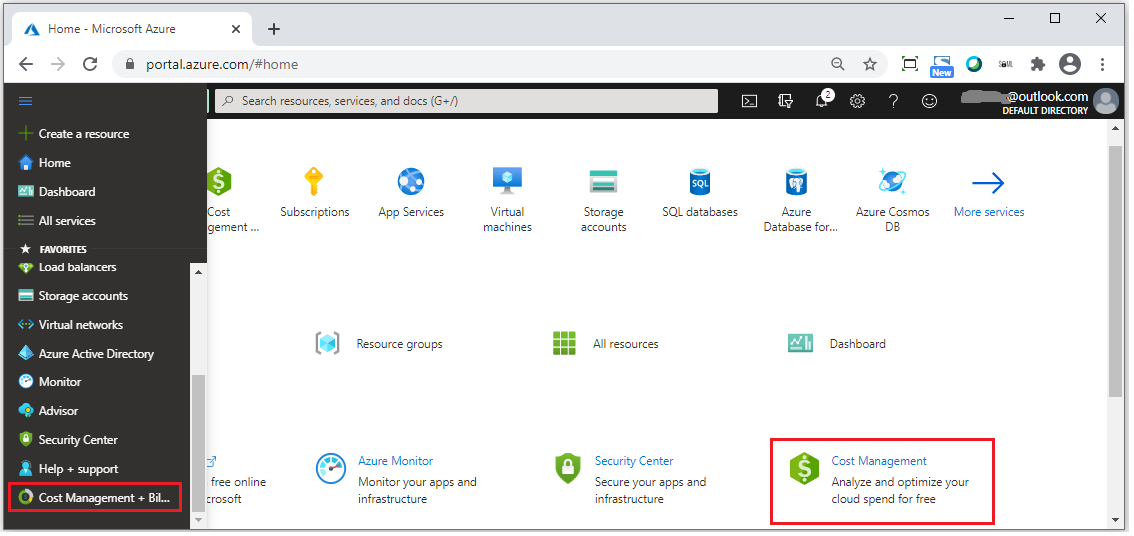Open the Cost Management tool link
This screenshot has width=1134, height=536.
[879, 461]
